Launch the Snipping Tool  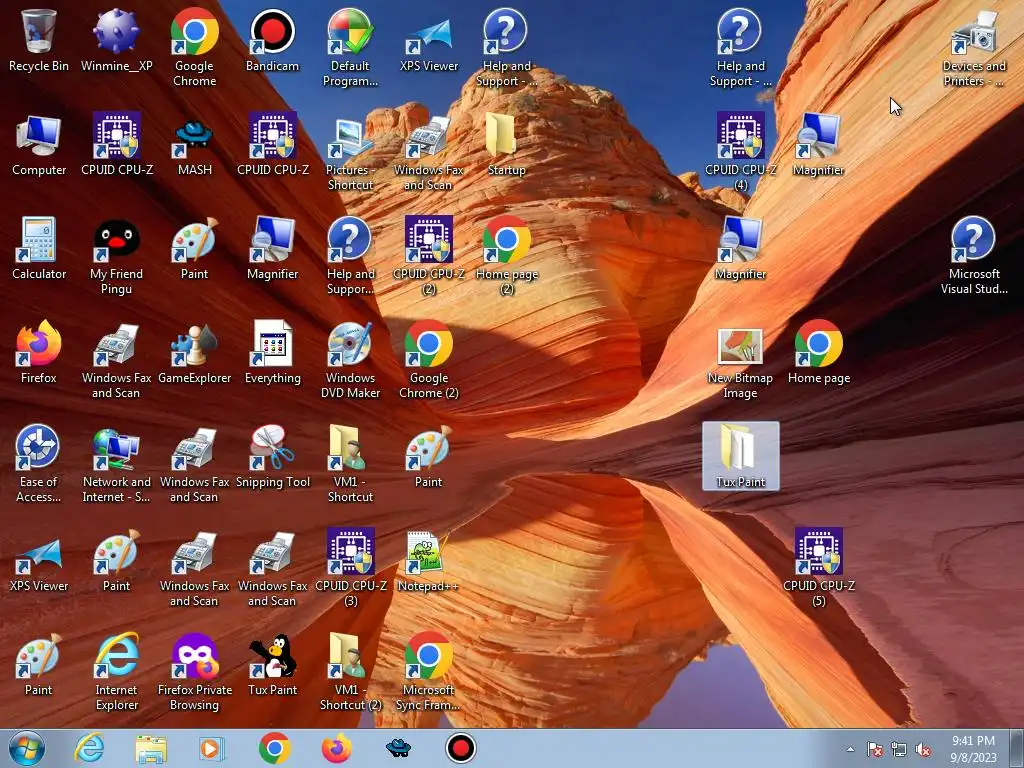pos(272,456)
